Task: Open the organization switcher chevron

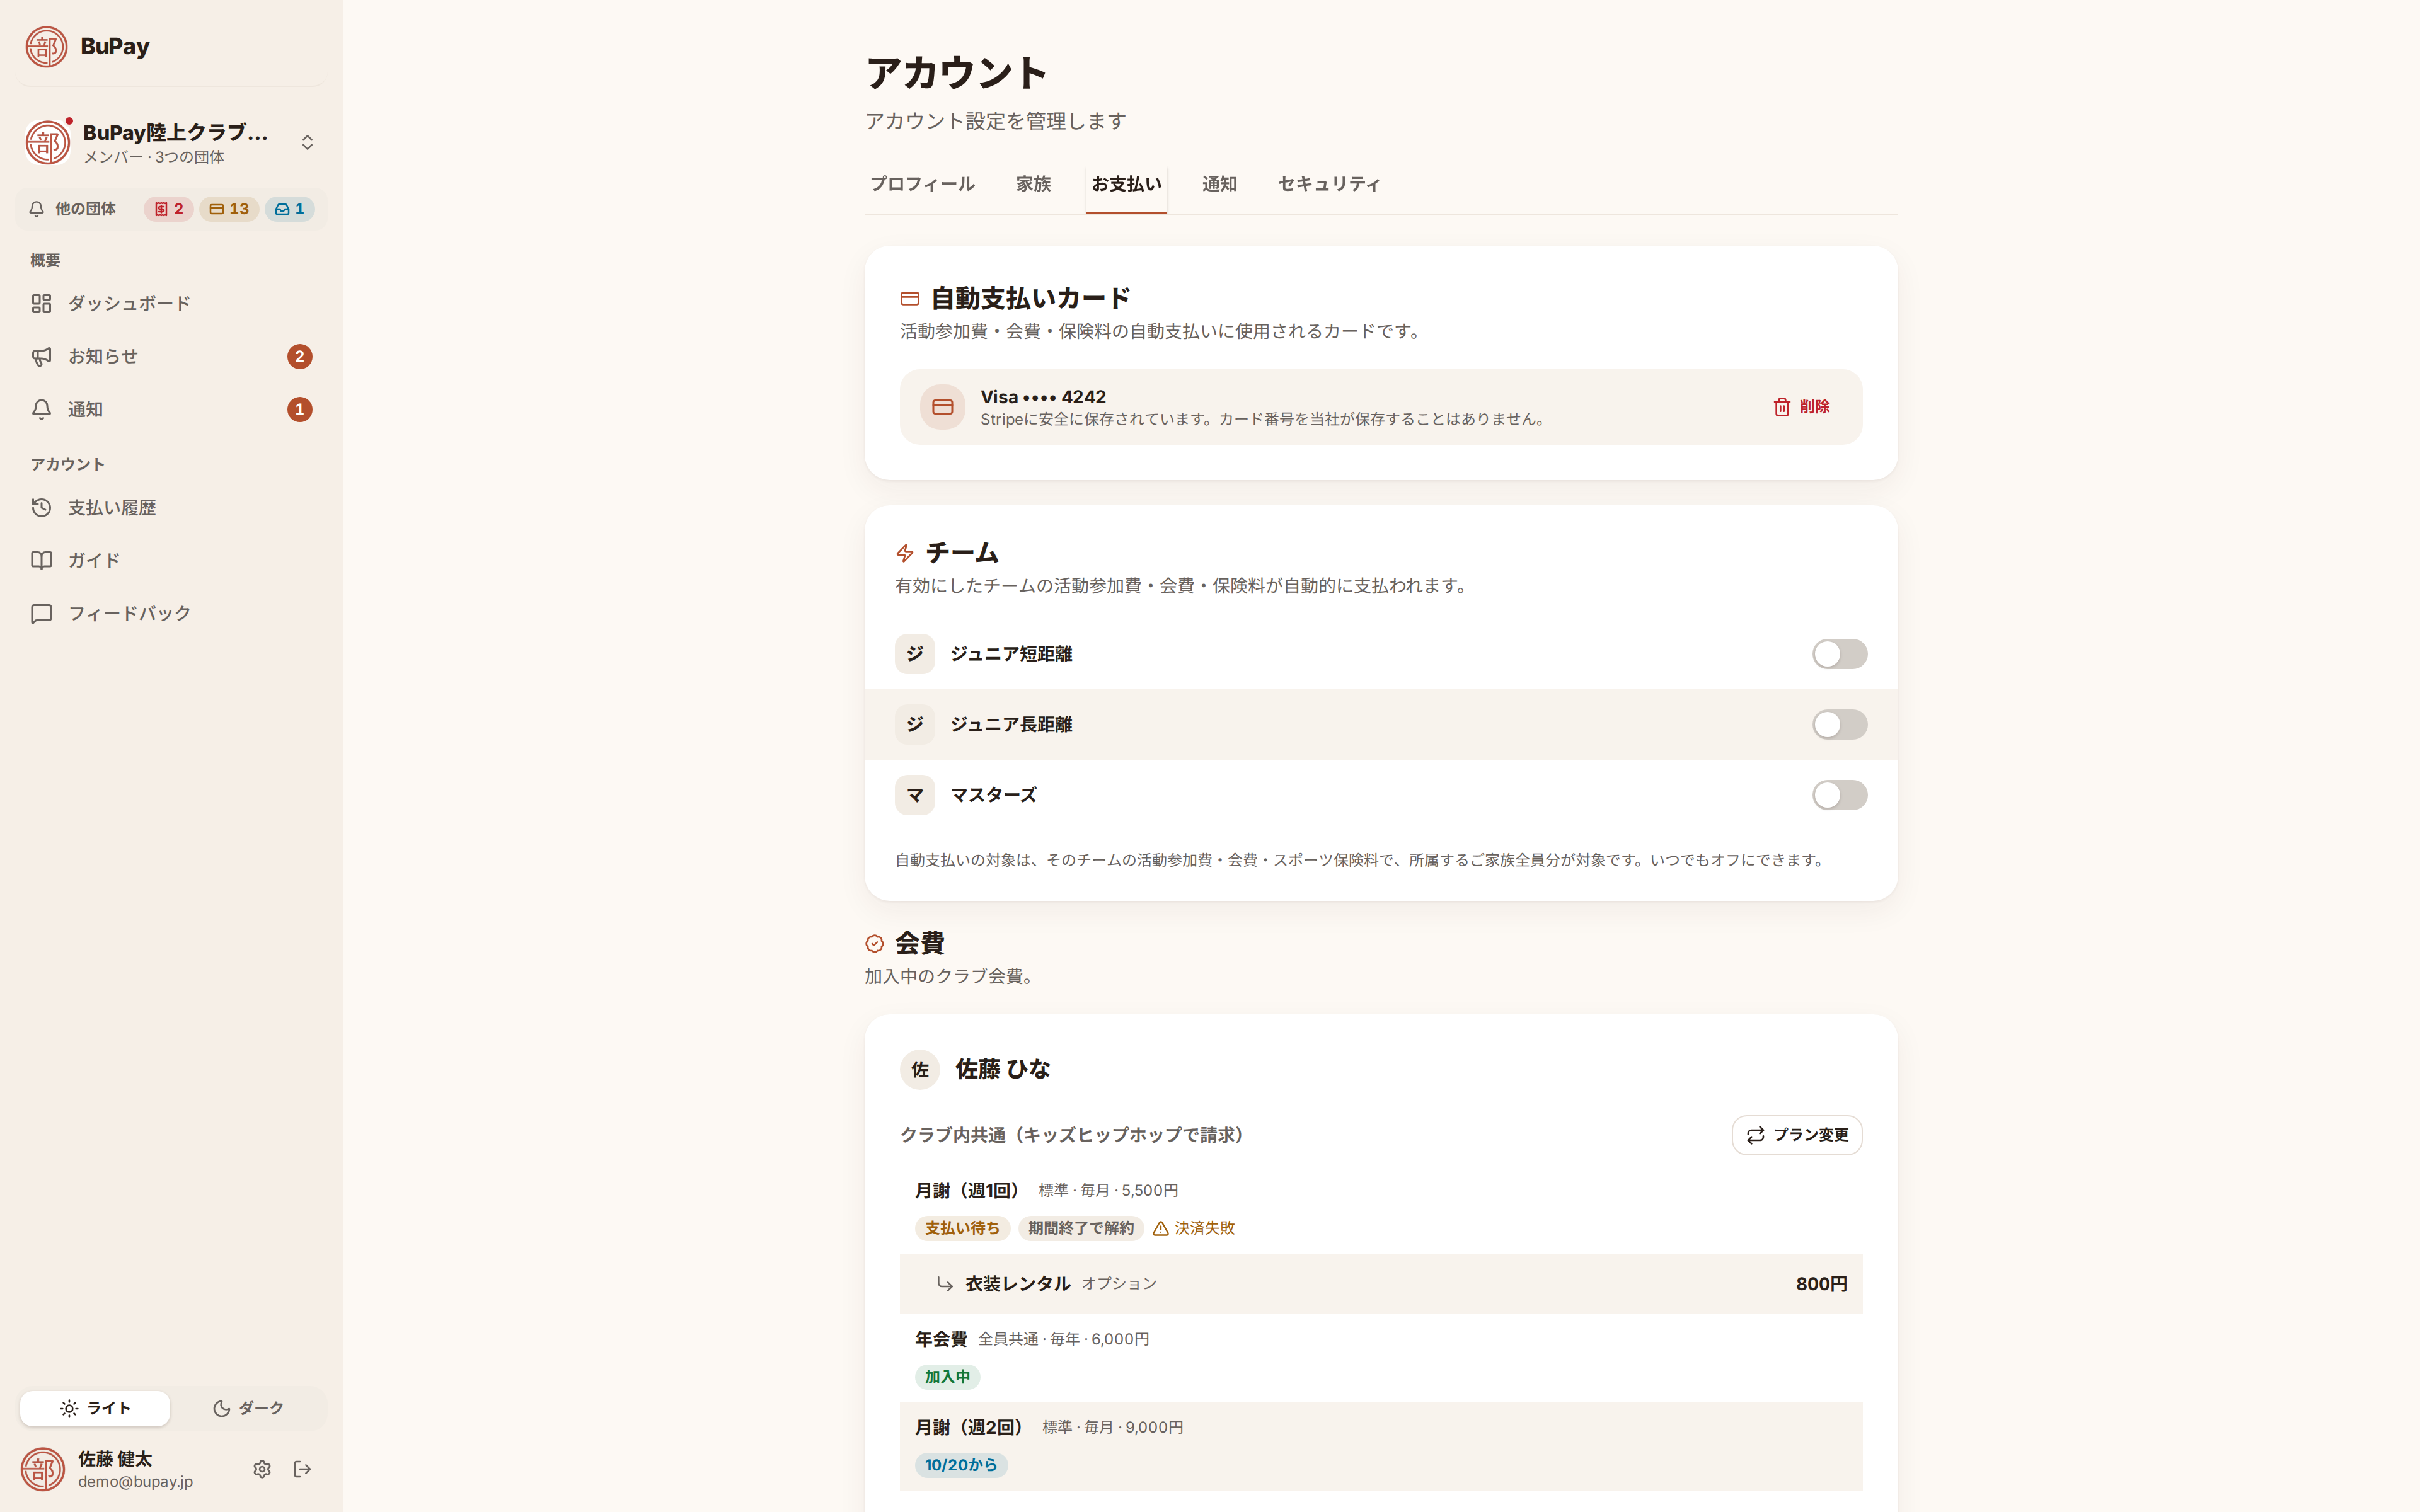Action: pyautogui.click(x=307, y=143)
